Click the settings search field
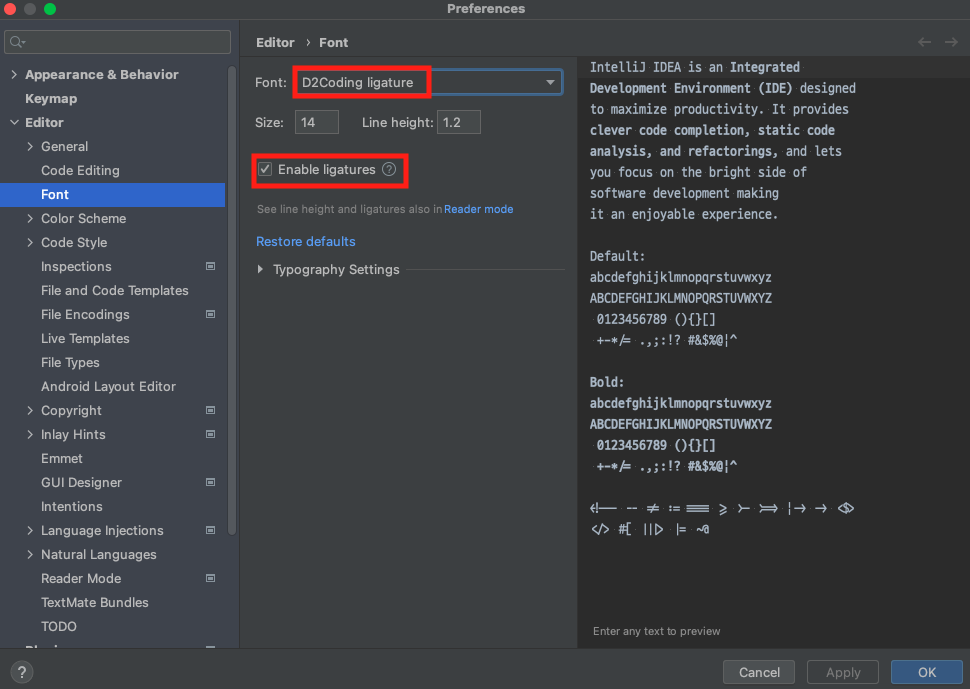 tap(118, 42)
